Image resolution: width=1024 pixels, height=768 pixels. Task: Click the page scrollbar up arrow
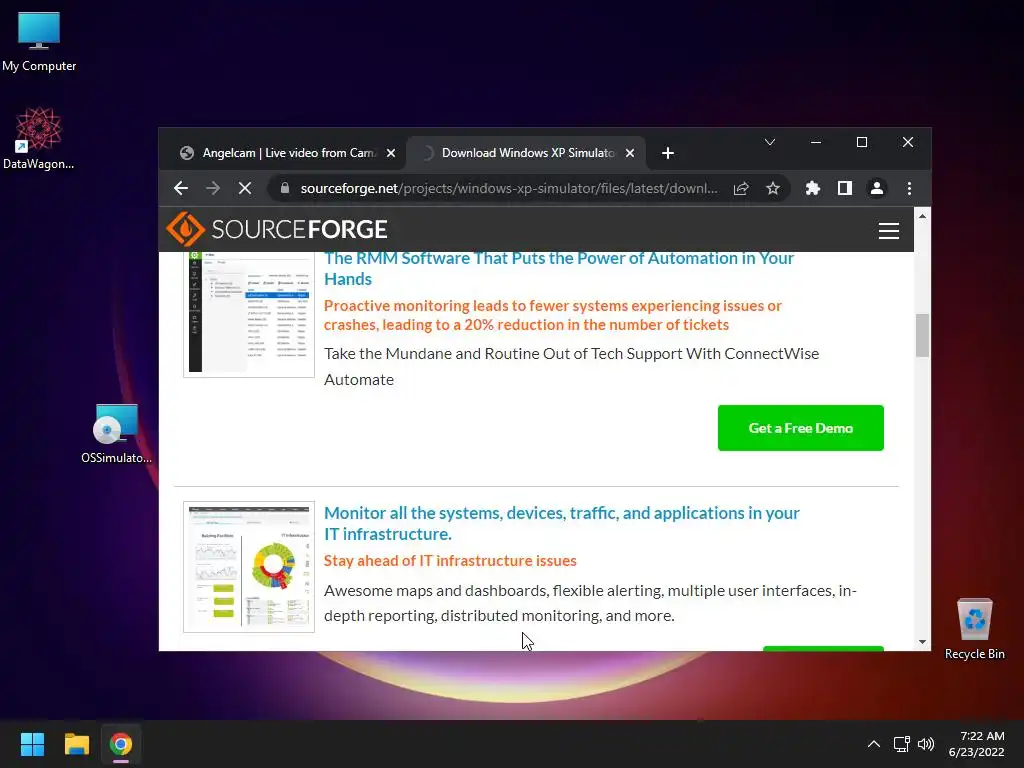tap(922, 216)
